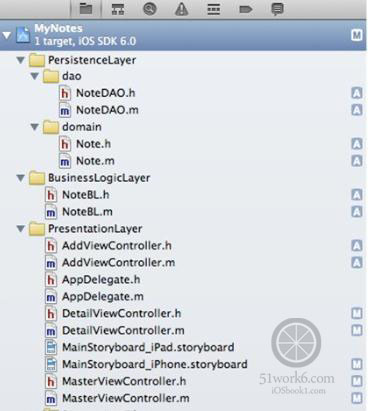Click the M status badge beside MasterViewController.m
The image size is (368, 411).
357,398
